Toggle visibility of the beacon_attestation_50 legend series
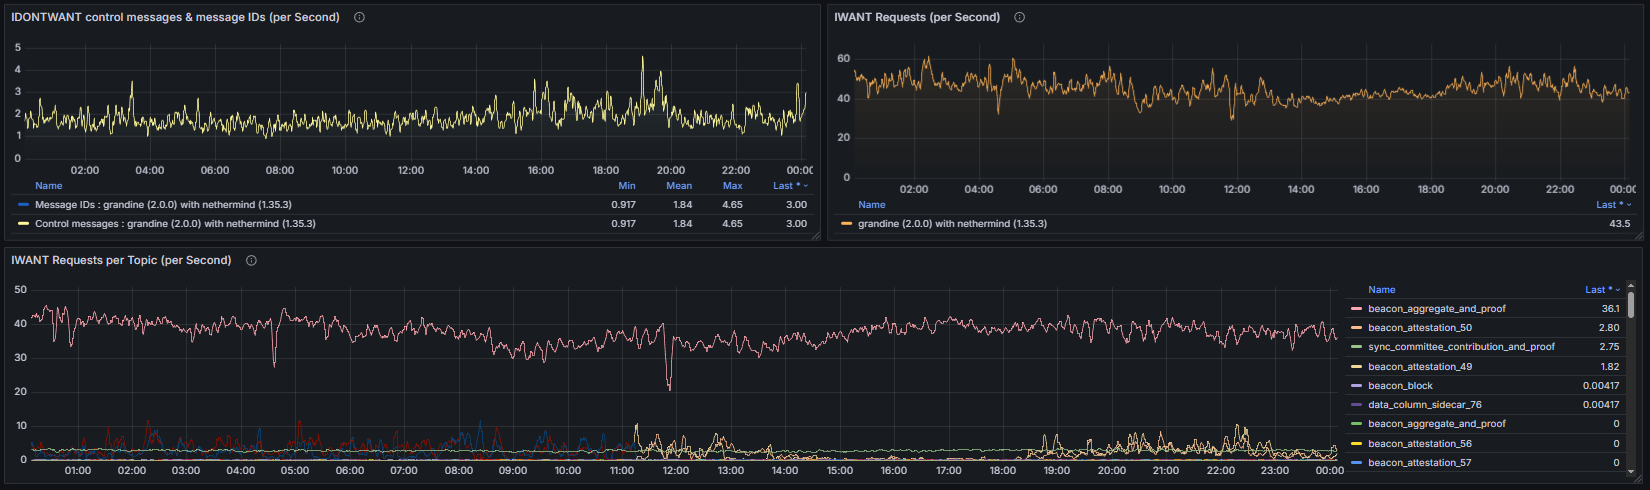 coord(1419,328)
